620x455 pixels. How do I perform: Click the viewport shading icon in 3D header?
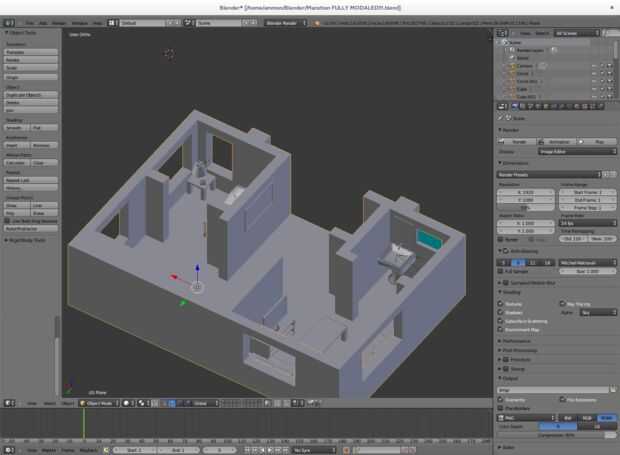click(127, 403)
